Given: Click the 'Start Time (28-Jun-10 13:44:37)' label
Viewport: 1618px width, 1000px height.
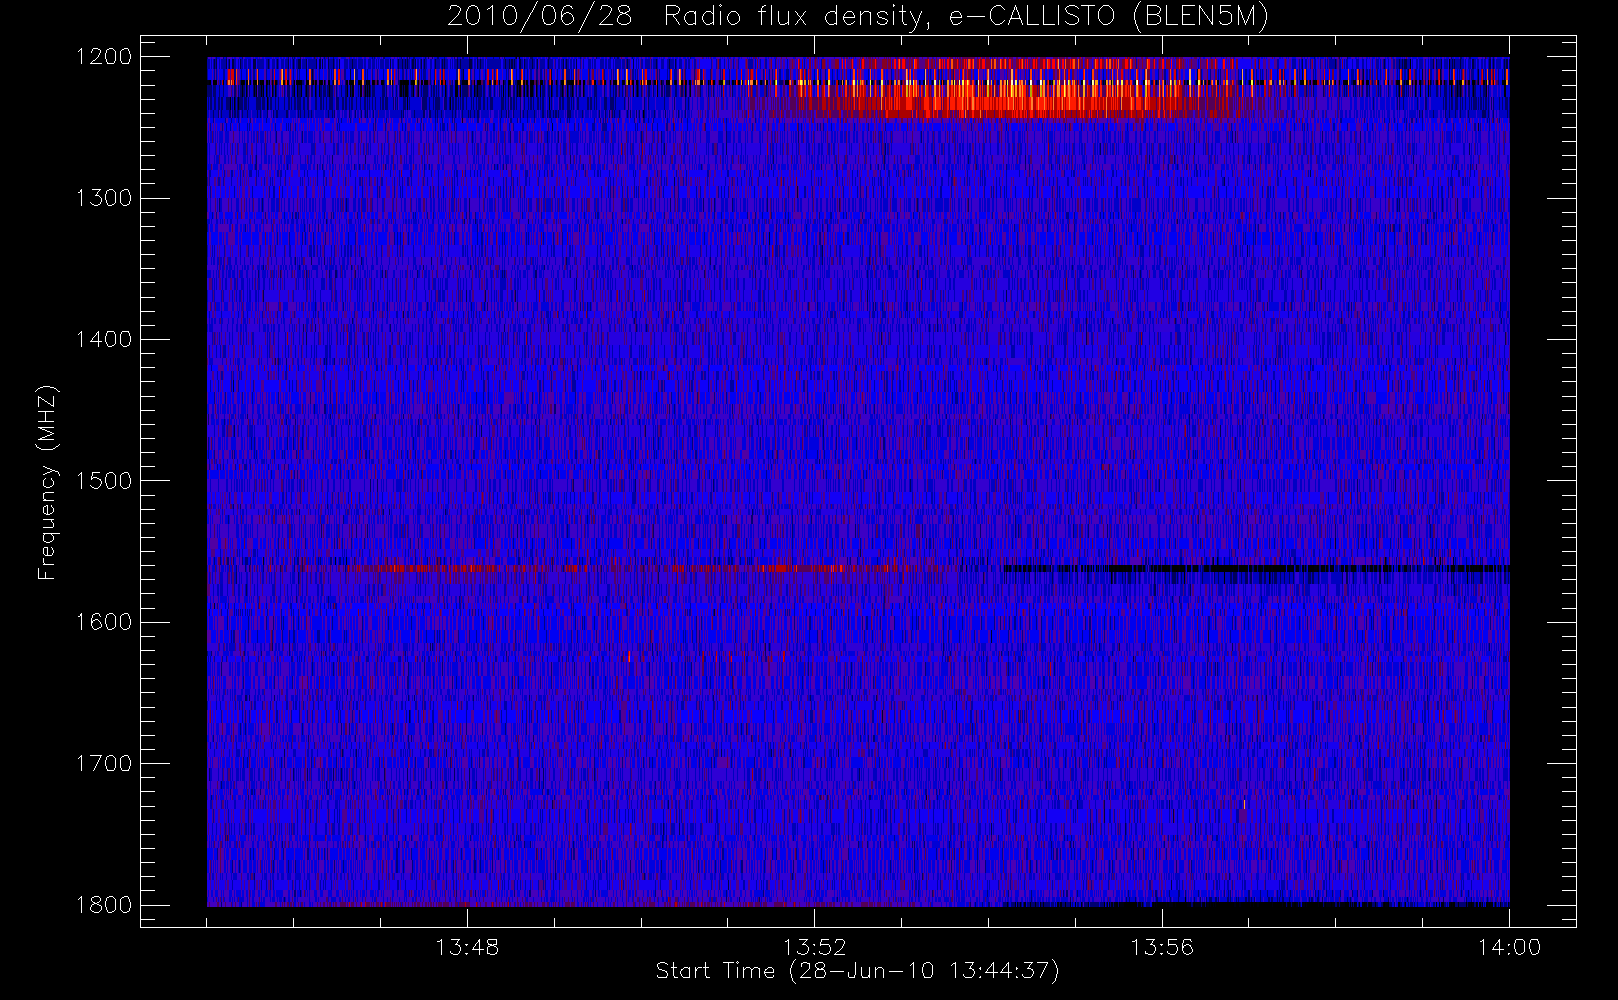Looking at the screenshot, I should pos(857,971).
